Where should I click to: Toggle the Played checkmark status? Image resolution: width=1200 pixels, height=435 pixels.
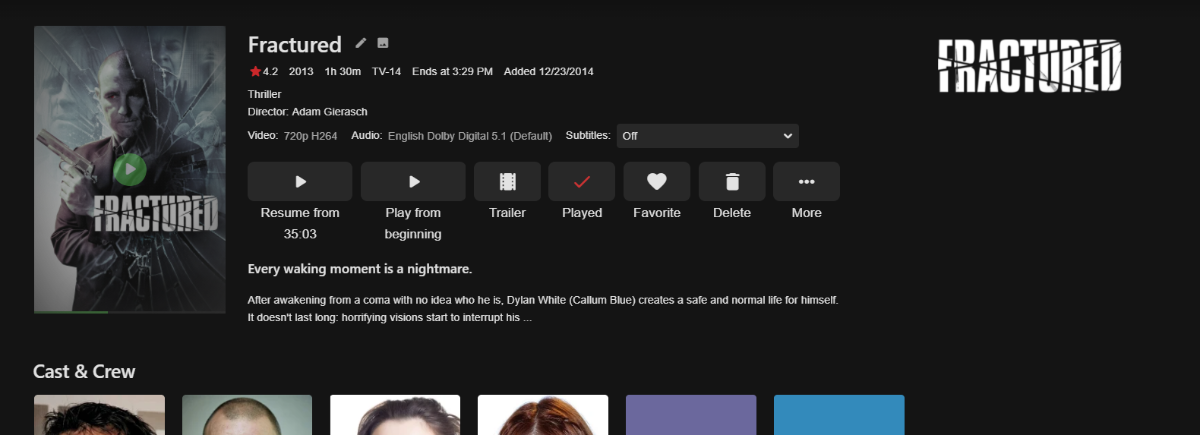pyautogui.click(x=582, y=182)
